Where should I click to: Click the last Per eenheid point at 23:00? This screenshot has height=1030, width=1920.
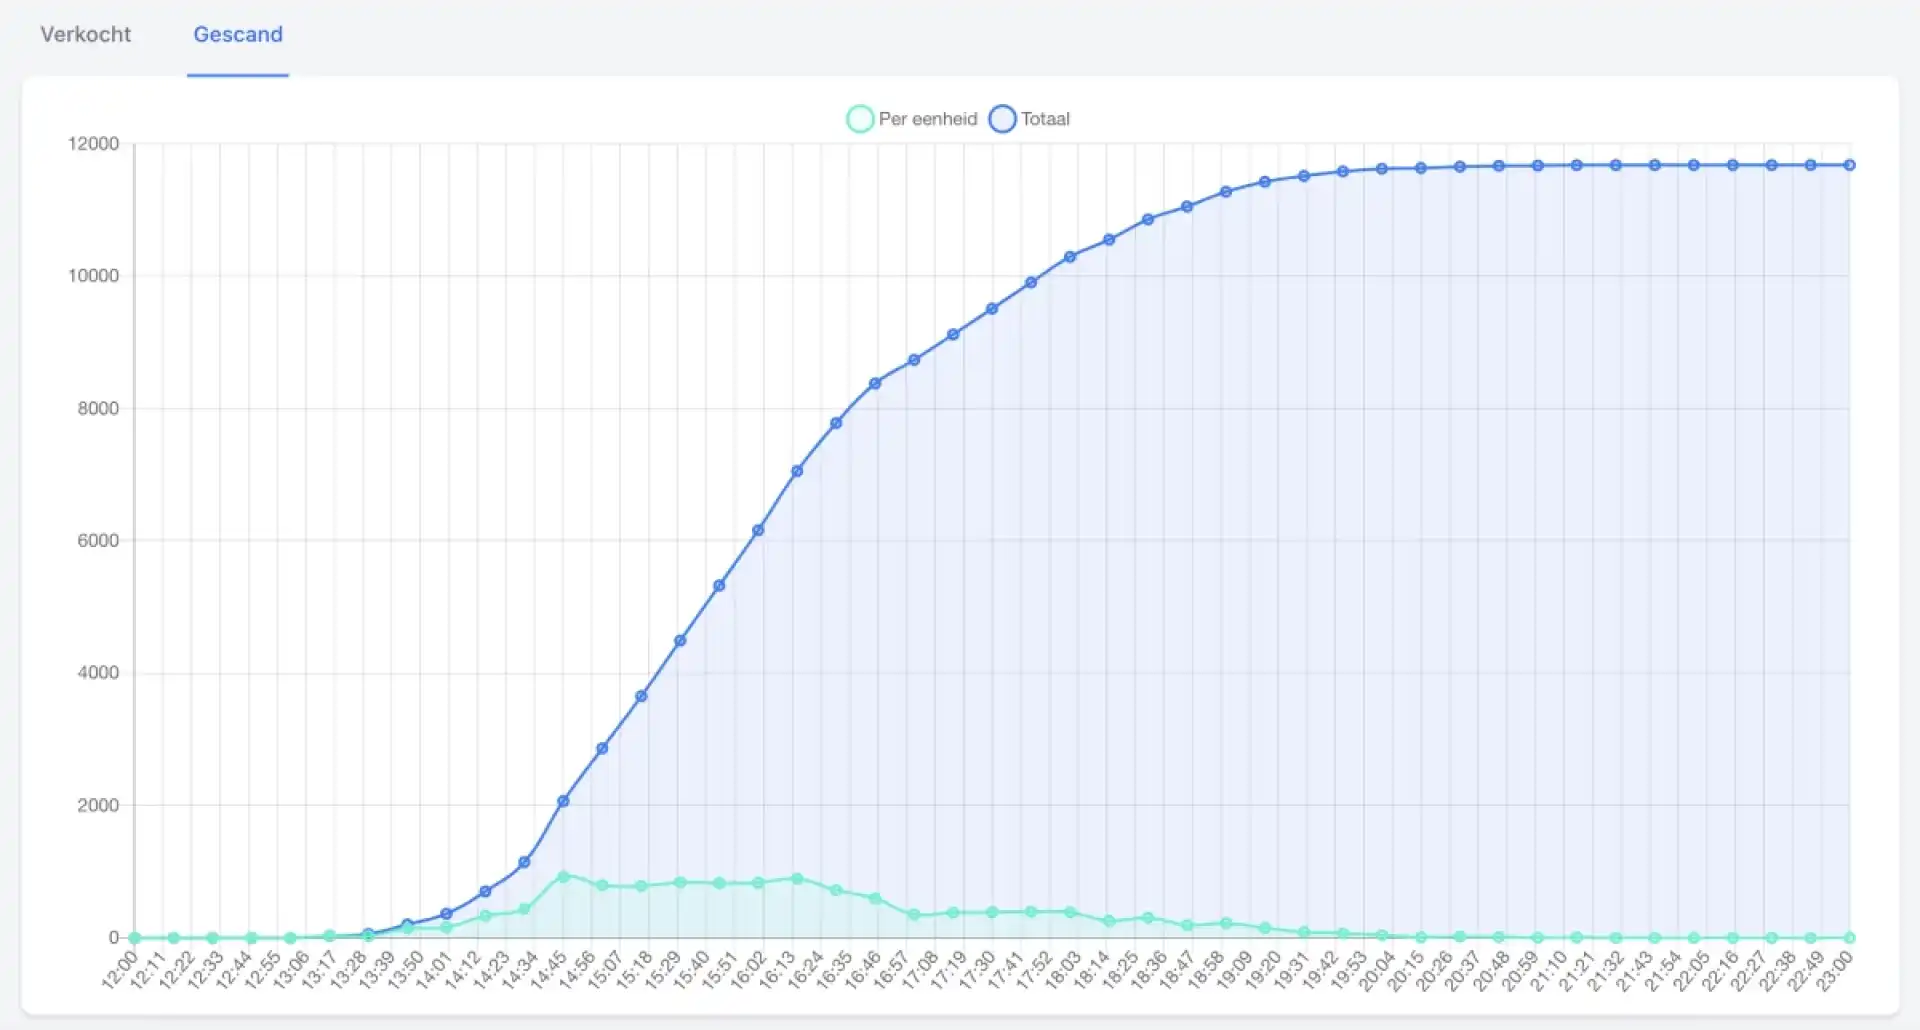coord(1850,938)
